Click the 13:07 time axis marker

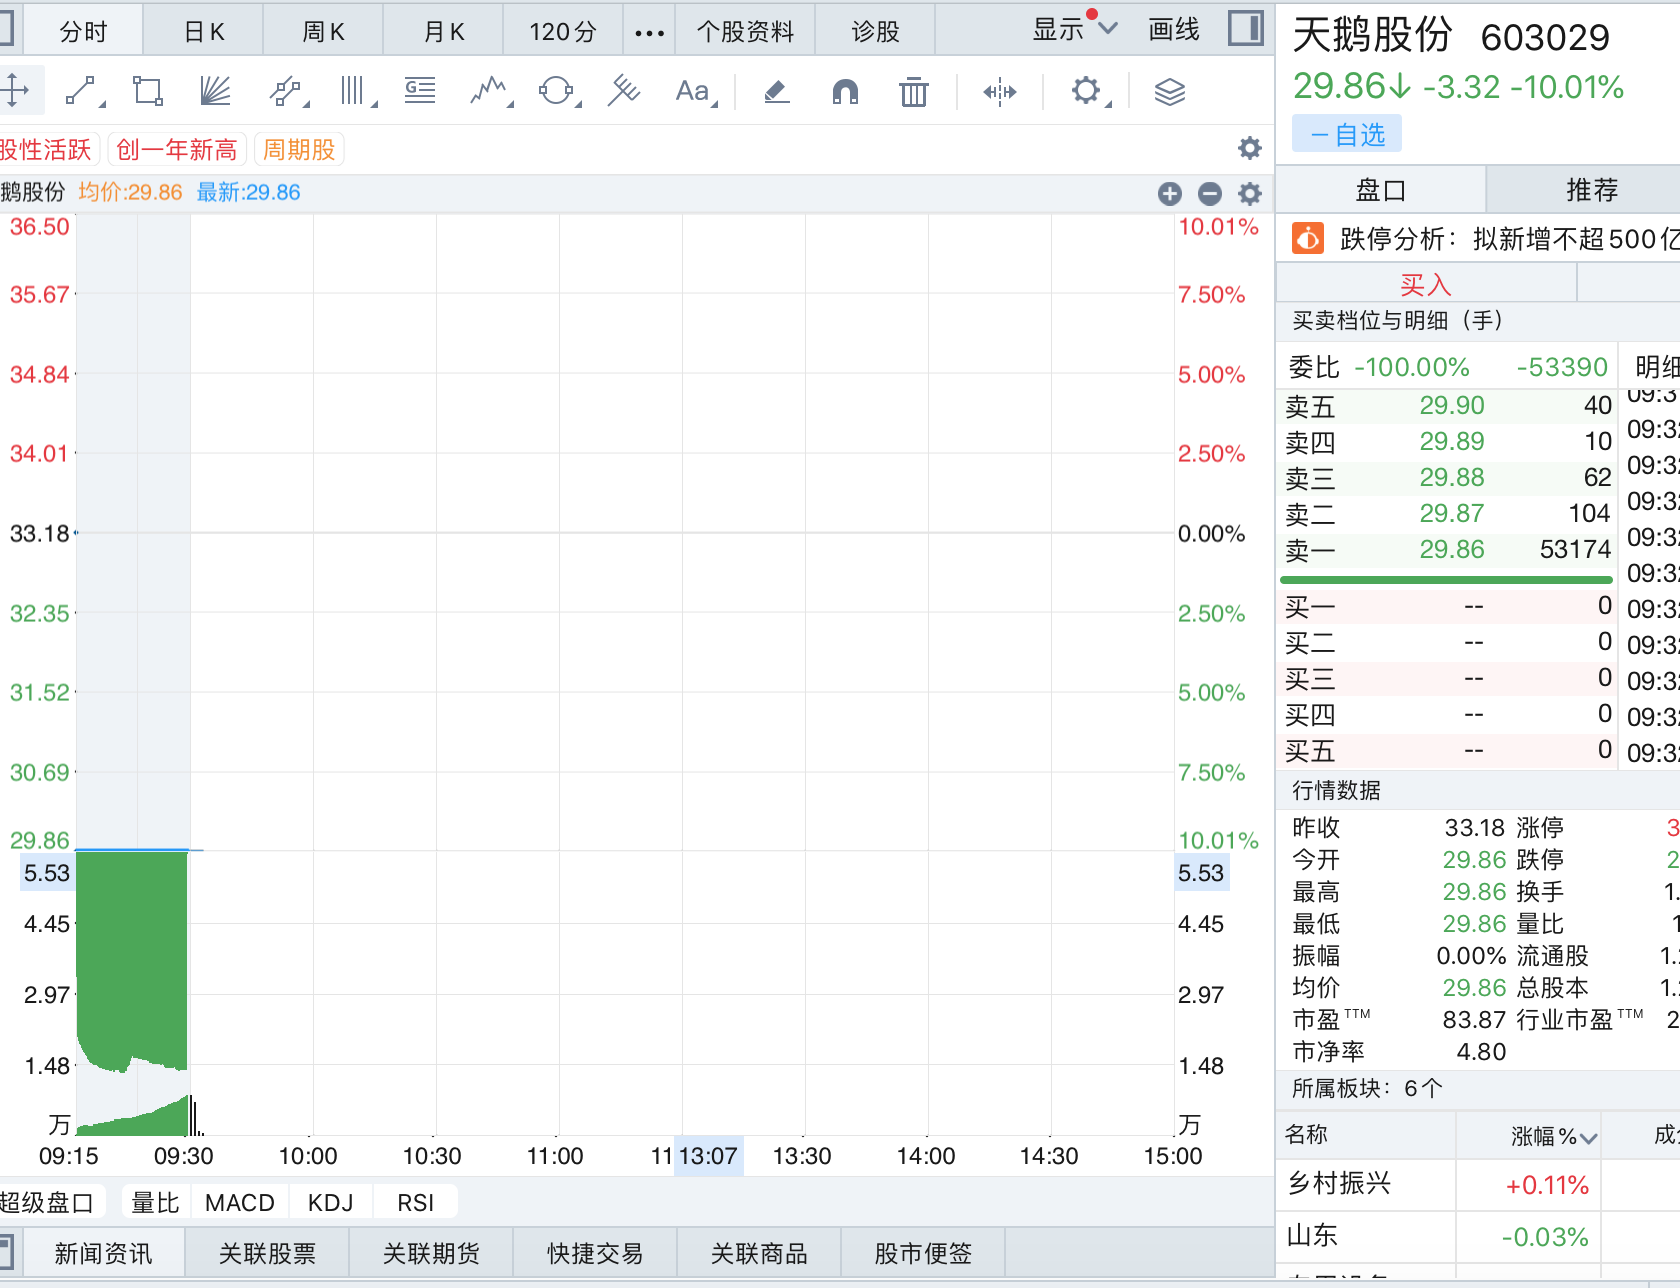click(708, 1156)
